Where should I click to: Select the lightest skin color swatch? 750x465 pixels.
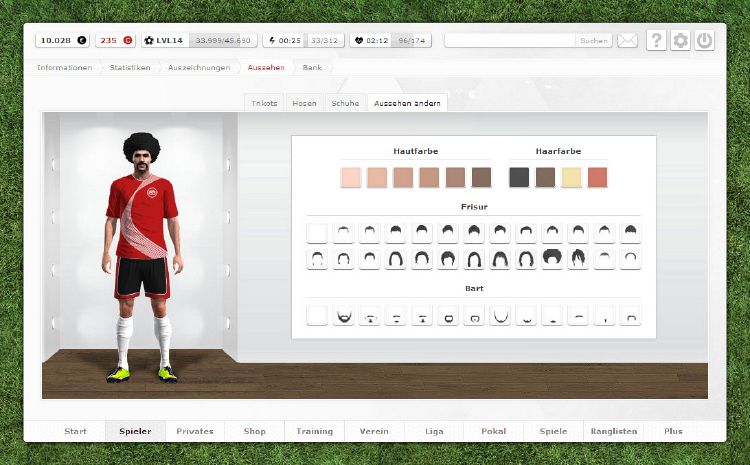point(350,177)
